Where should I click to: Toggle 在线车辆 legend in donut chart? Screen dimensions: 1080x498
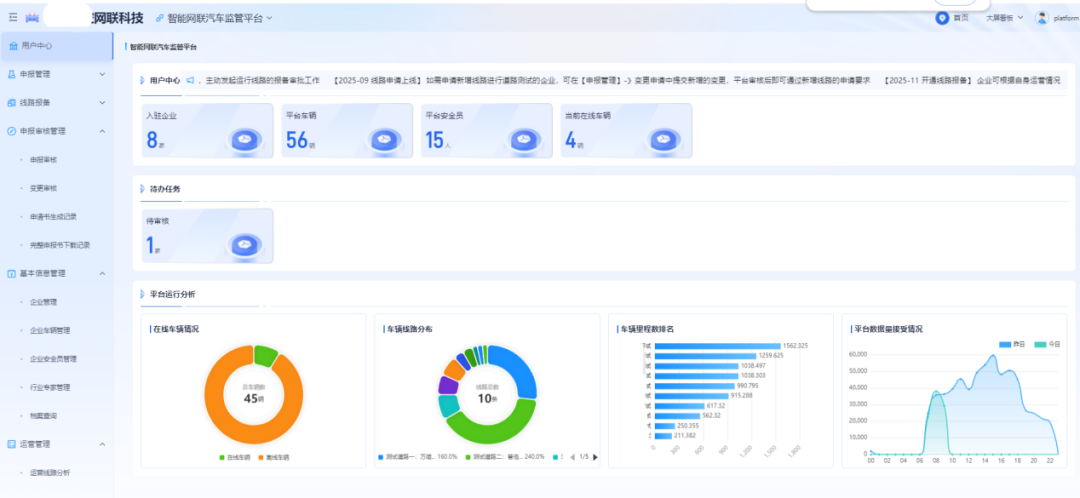pyautogui.click(x=235, y=457)
